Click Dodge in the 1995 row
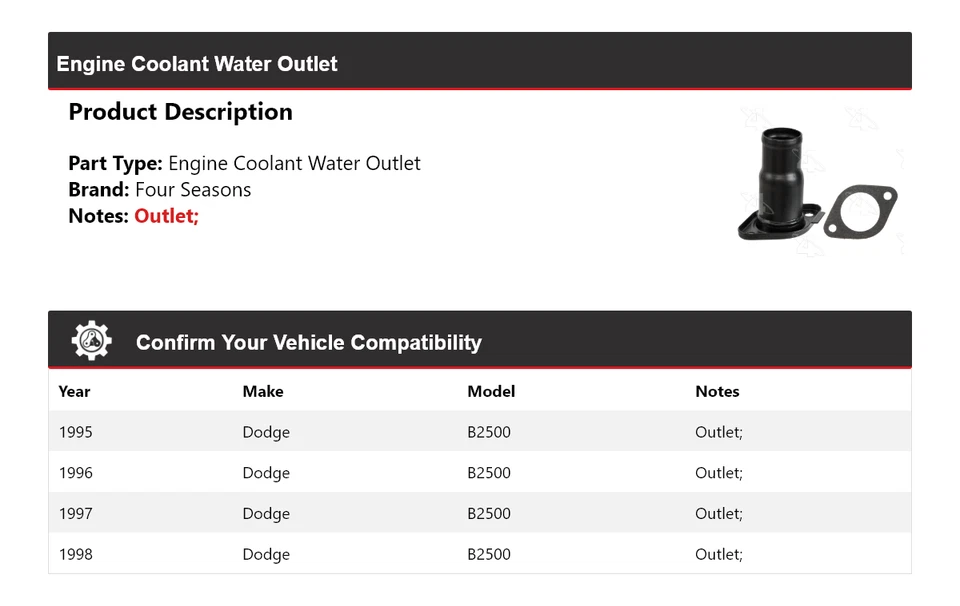 tap(266, 432)
